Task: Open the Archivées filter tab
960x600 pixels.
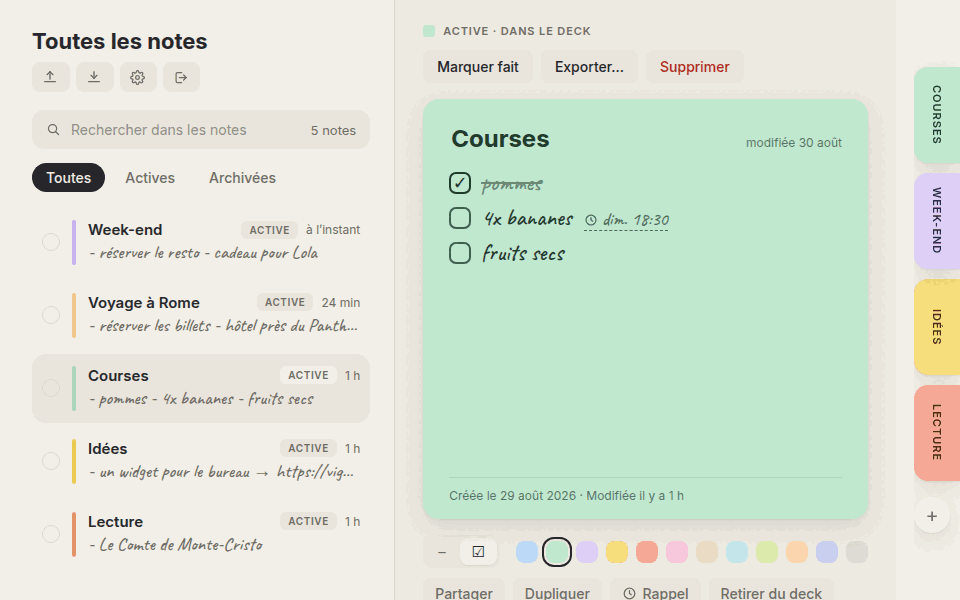Action: click(242, 178)
